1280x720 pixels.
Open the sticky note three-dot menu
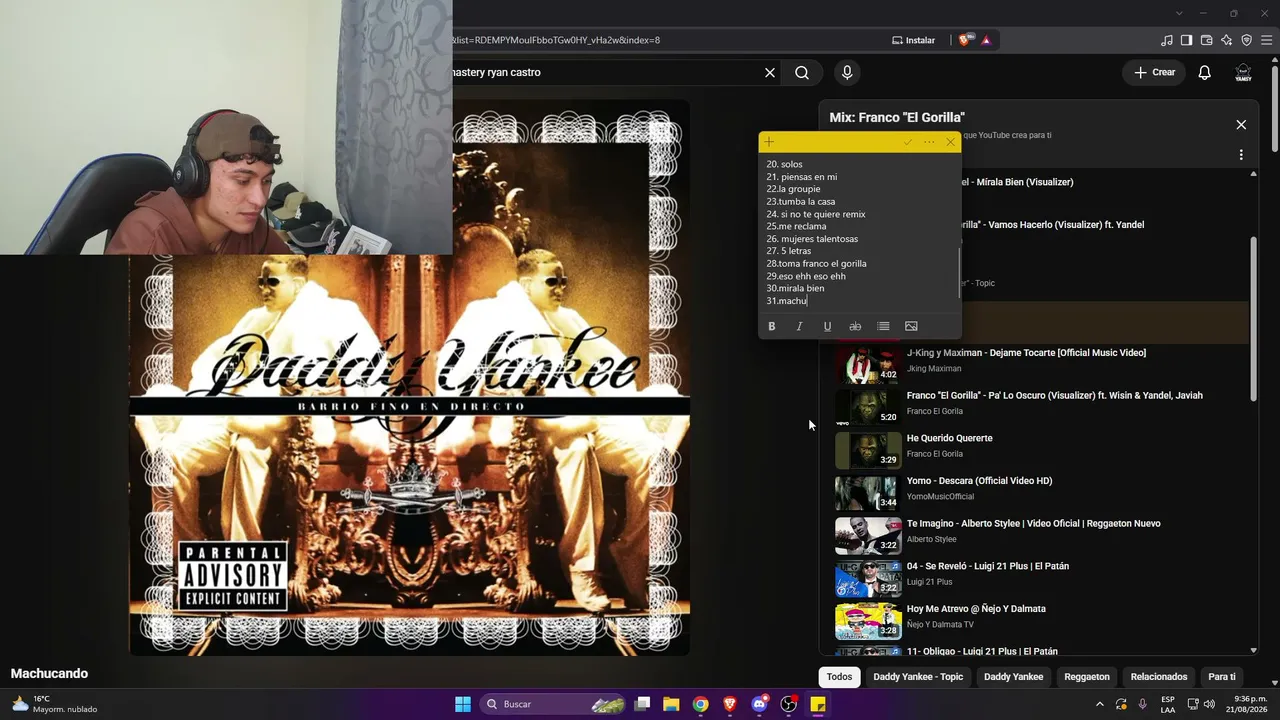929,142
